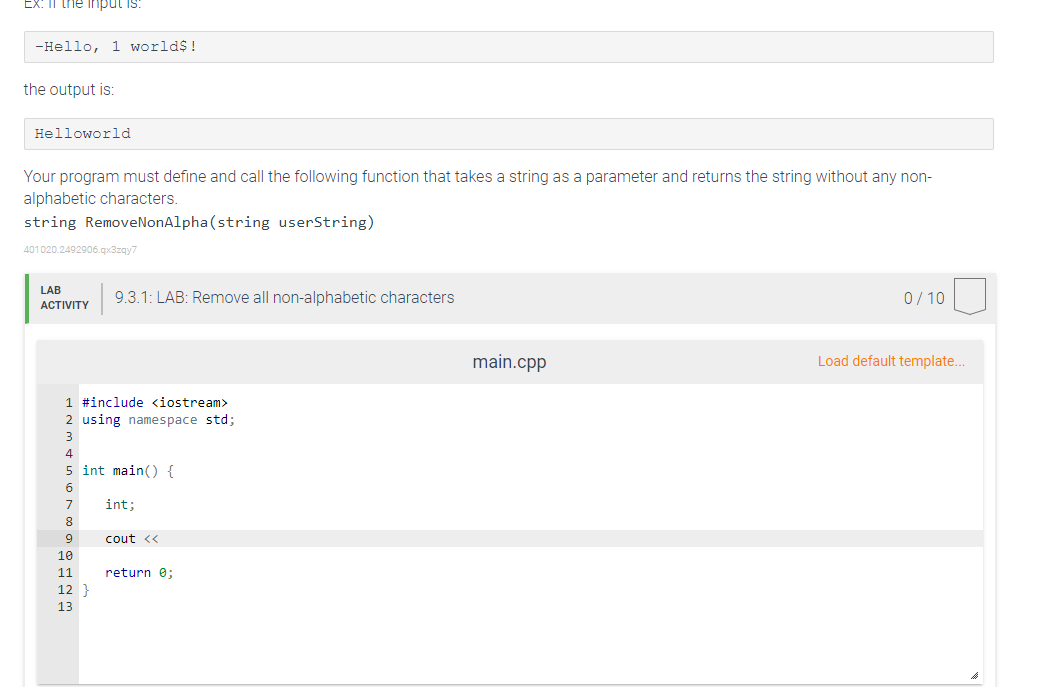Click the 0 / 10 score text
This screenshot has width=1056, height=687.
coord(924,298)
